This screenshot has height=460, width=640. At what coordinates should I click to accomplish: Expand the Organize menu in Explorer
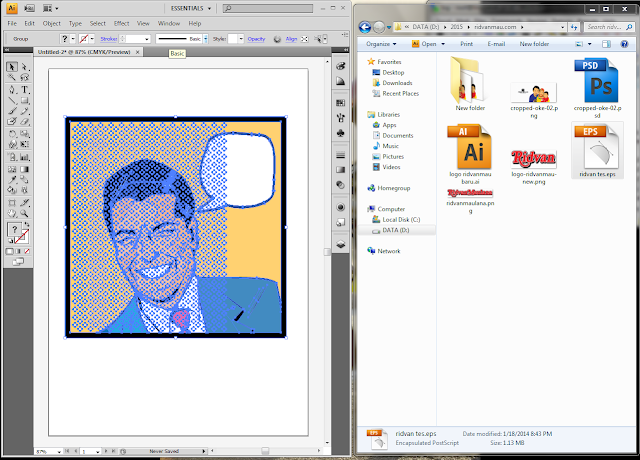click(381, 44)
